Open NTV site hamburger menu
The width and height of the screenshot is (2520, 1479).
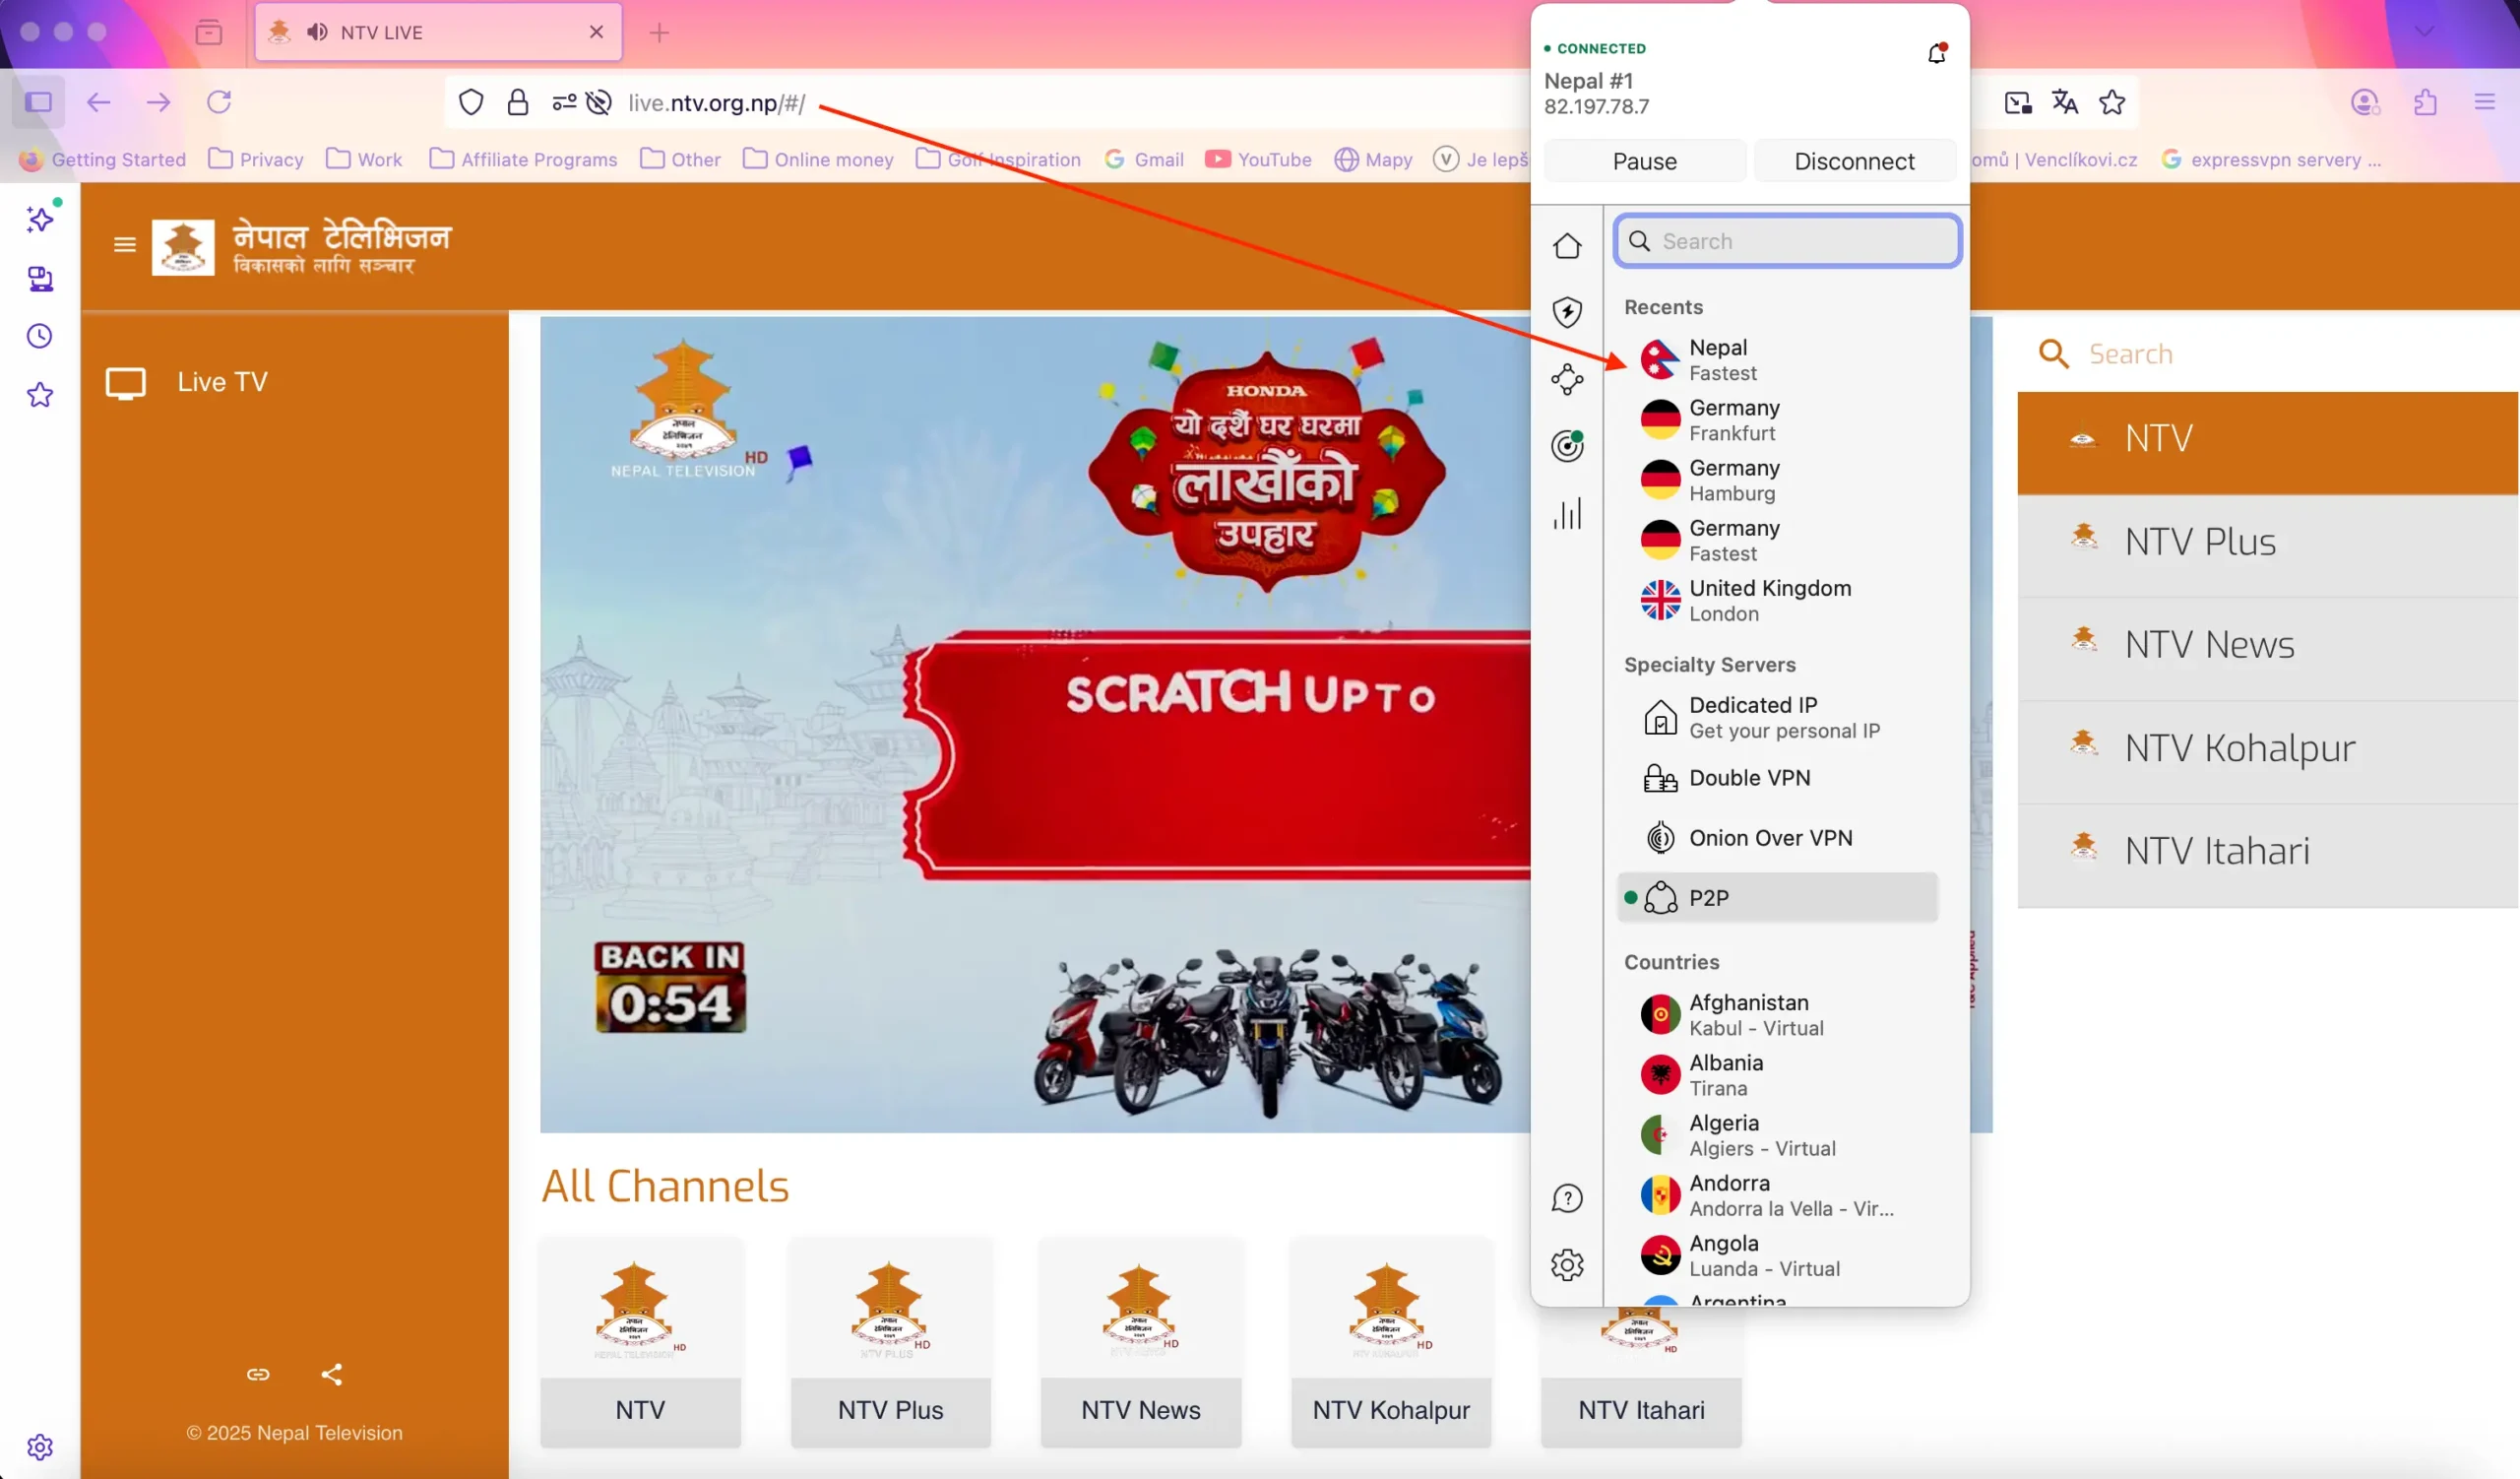[125, 244]
